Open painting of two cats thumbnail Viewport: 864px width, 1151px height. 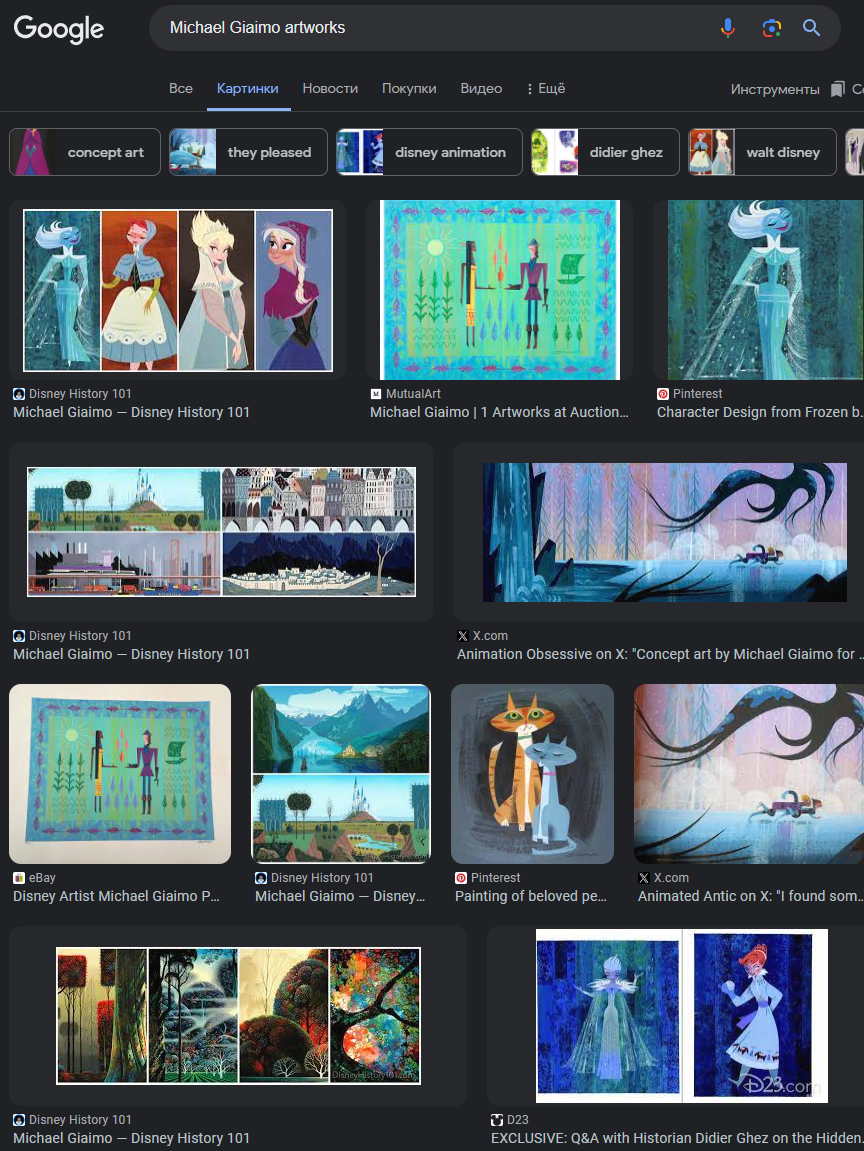click(x=532, y=774)
